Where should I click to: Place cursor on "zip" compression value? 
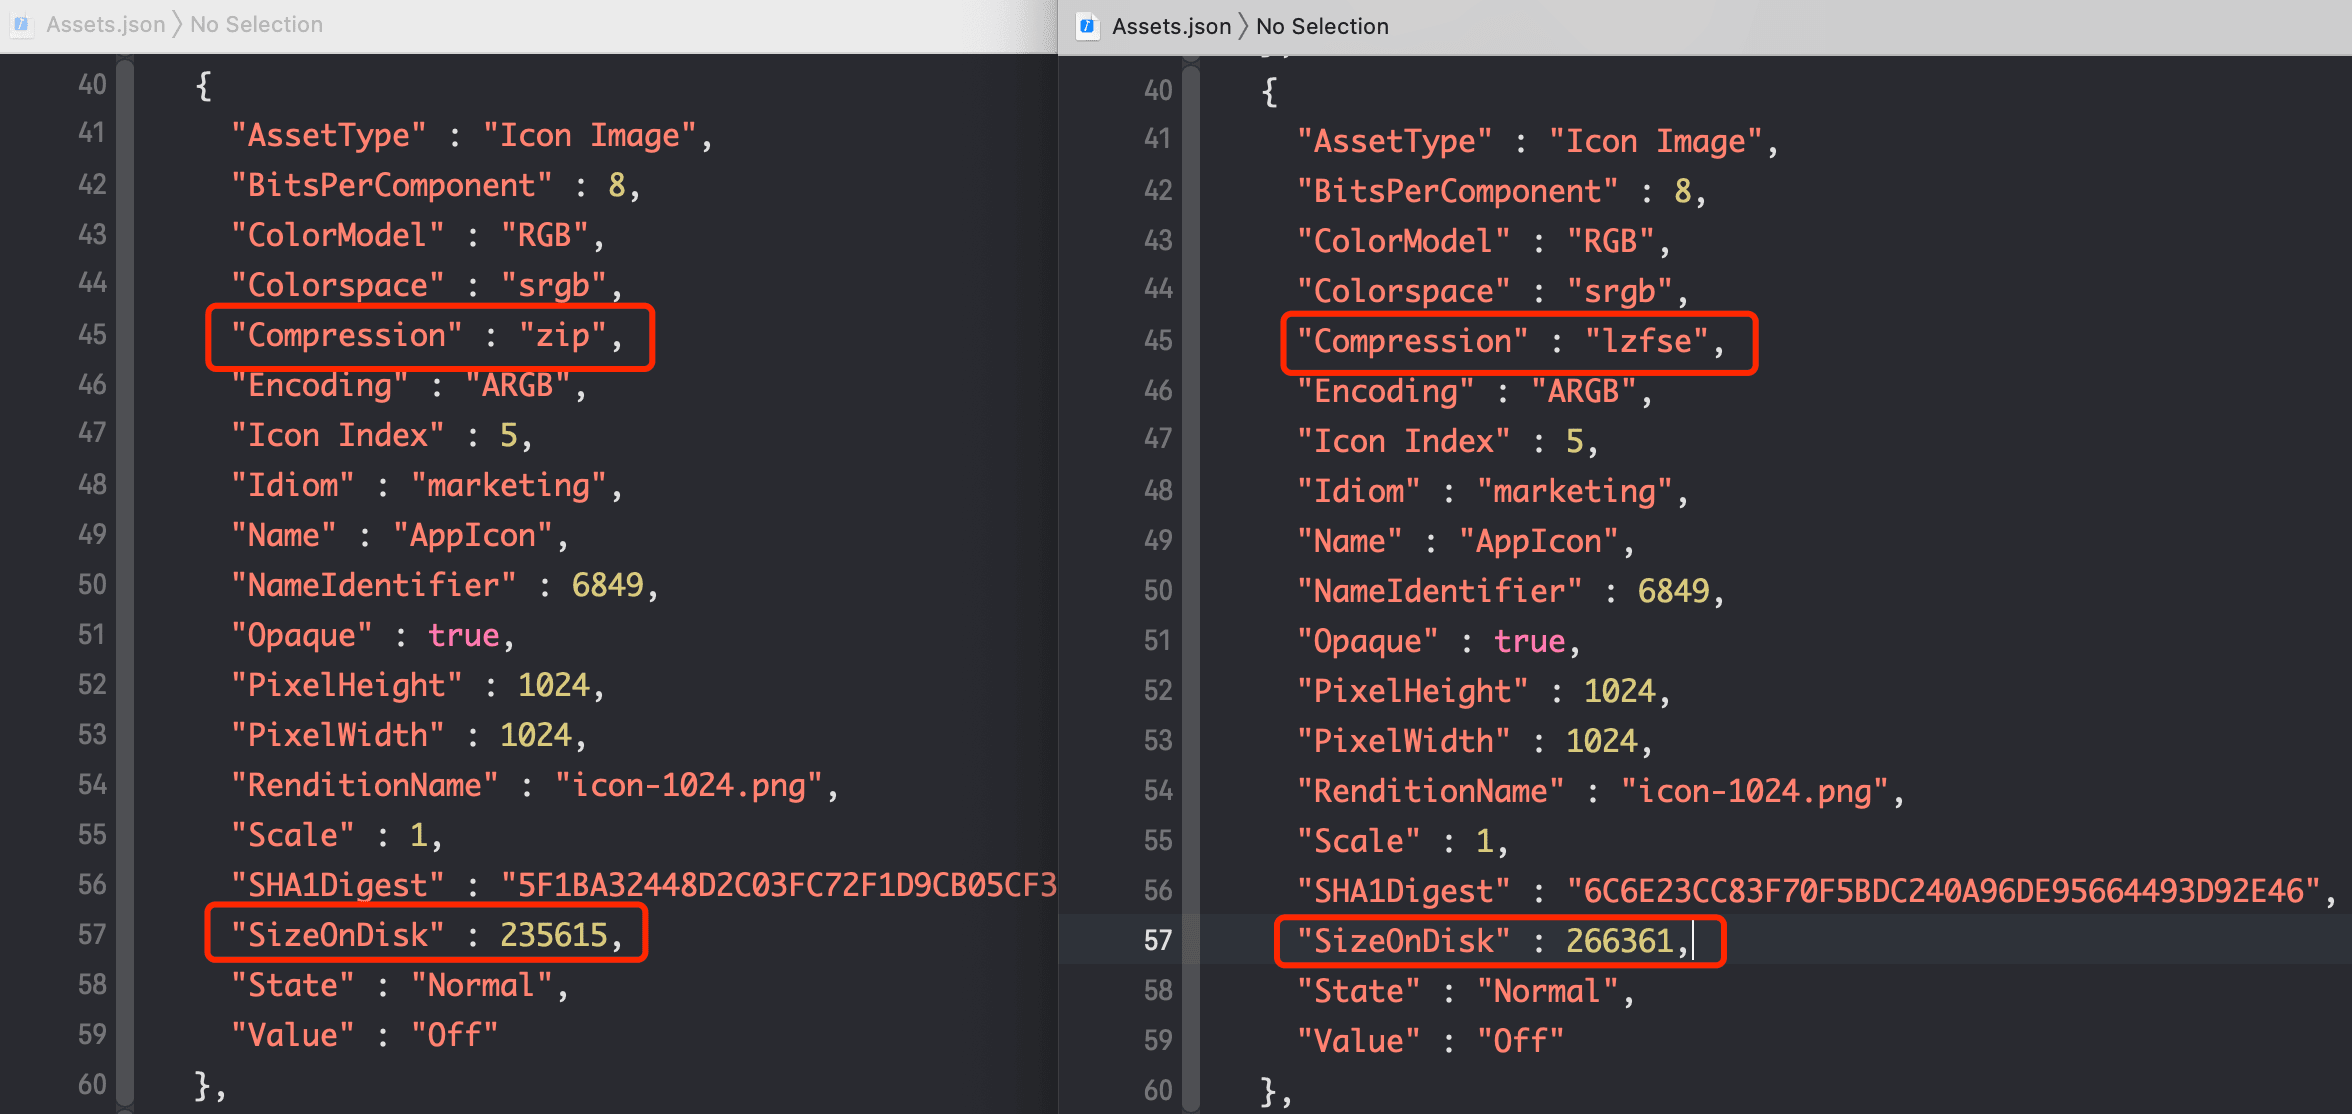tap(562, 336)
